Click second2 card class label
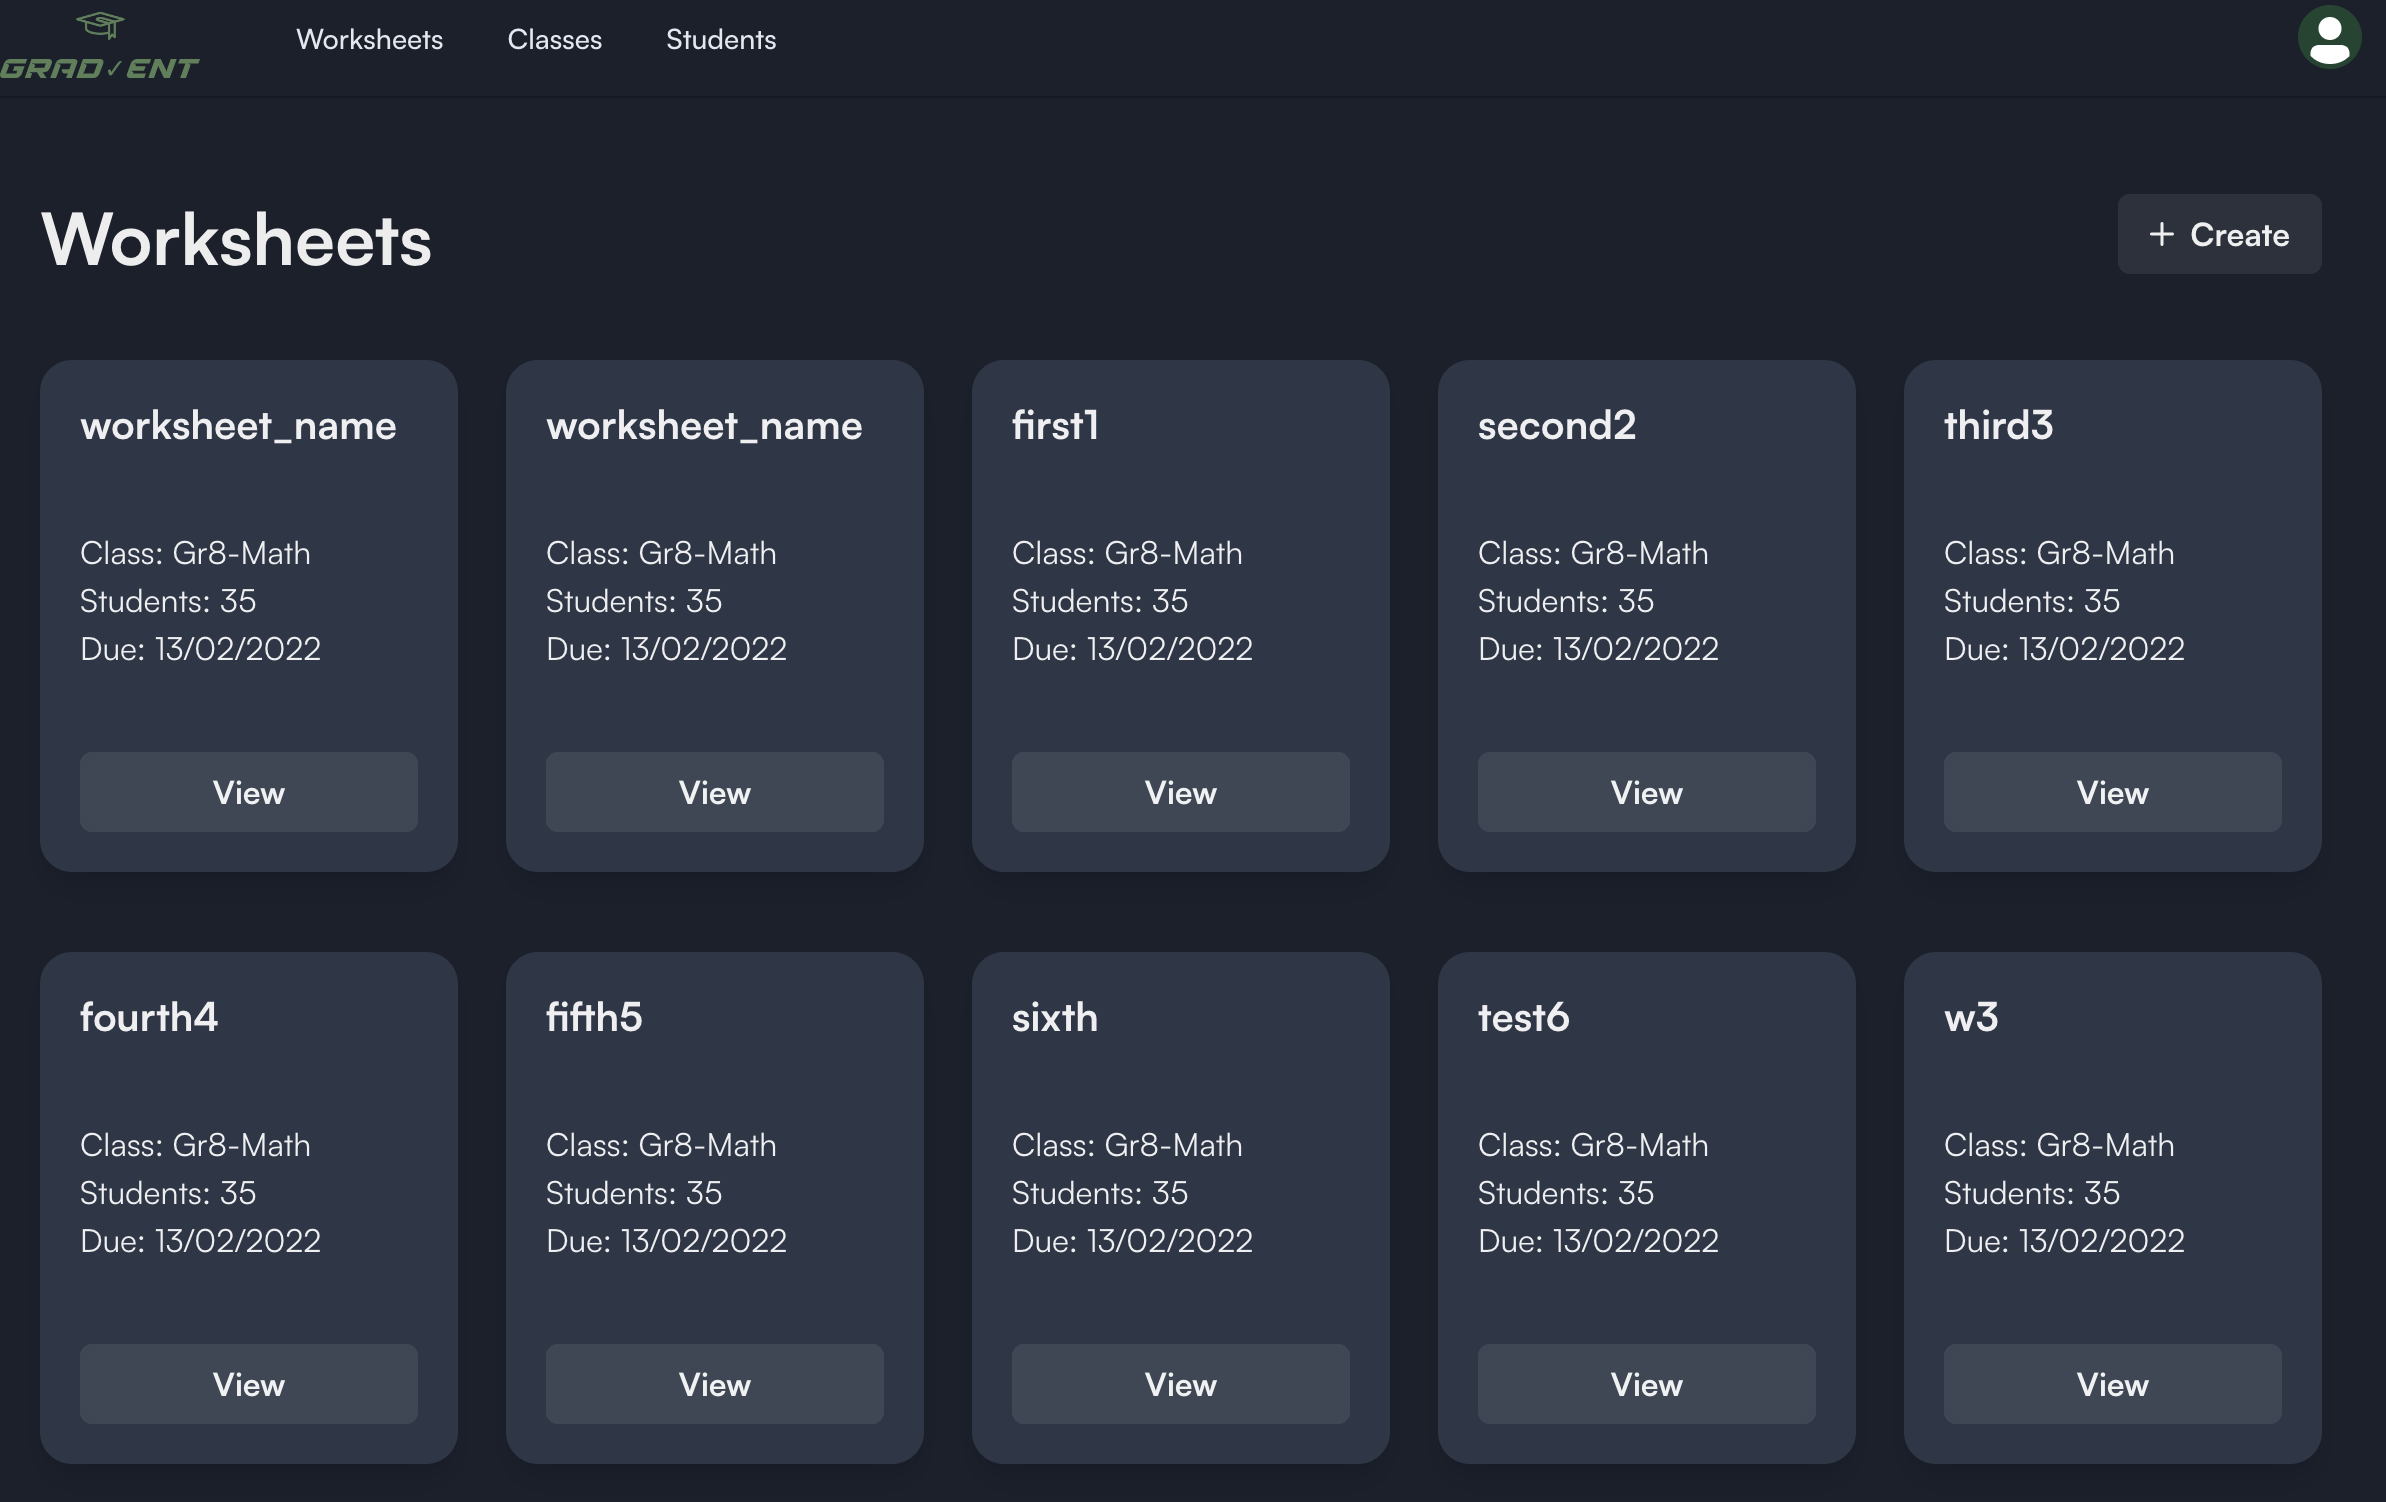The image size is (2386, 1502). point(1592,553)
